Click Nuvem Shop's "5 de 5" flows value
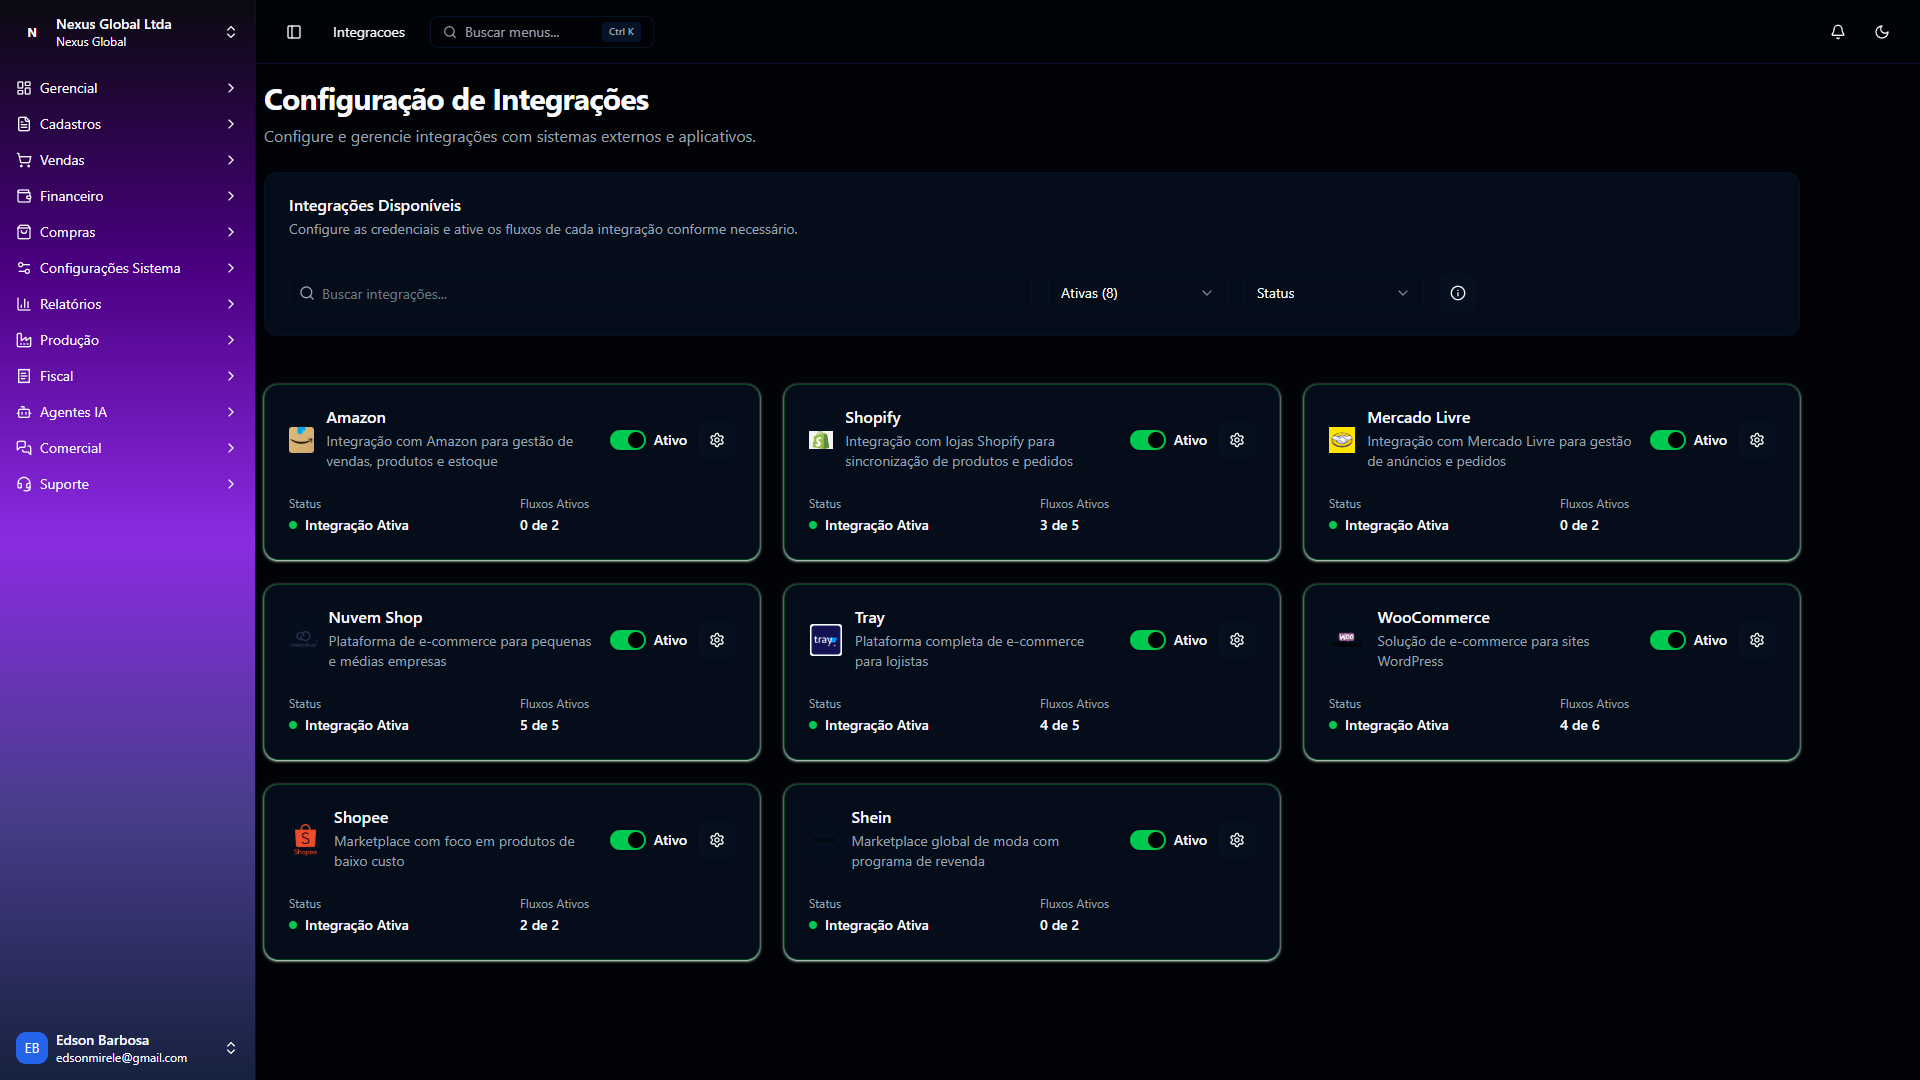 point(539,725)
